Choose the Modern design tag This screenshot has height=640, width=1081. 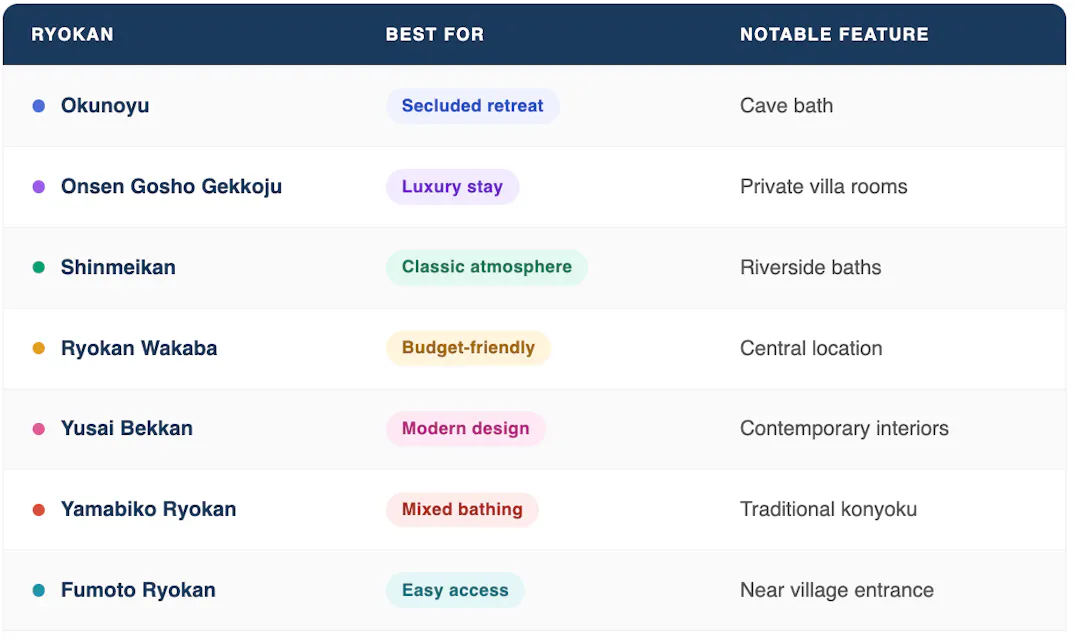[465, 429]
